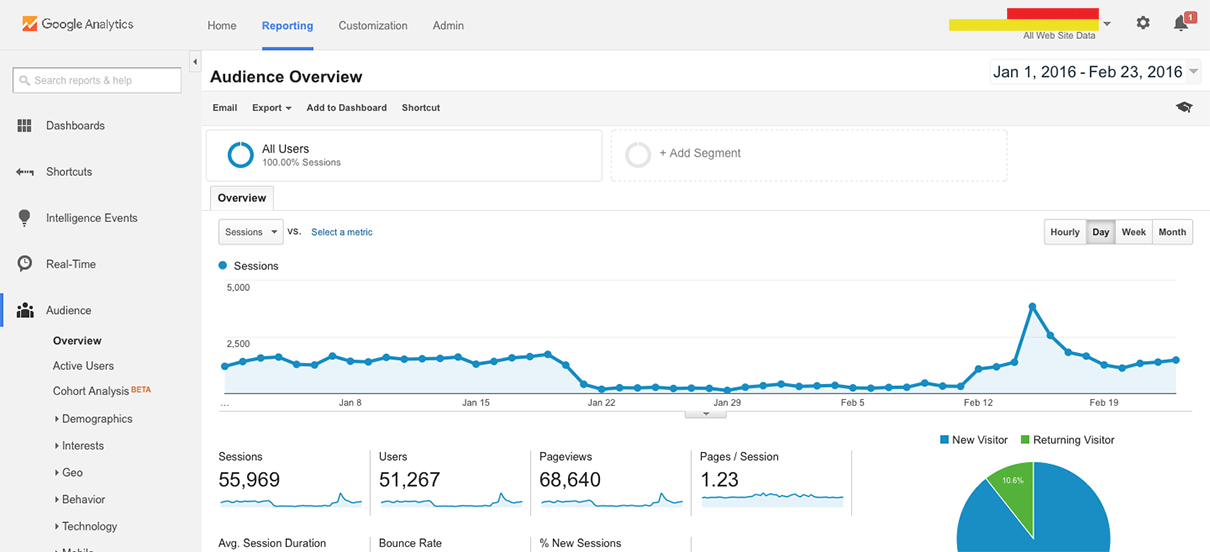Open the settings gear icon
This screenshot has height=552, width=1210.
click(1143, 23)
